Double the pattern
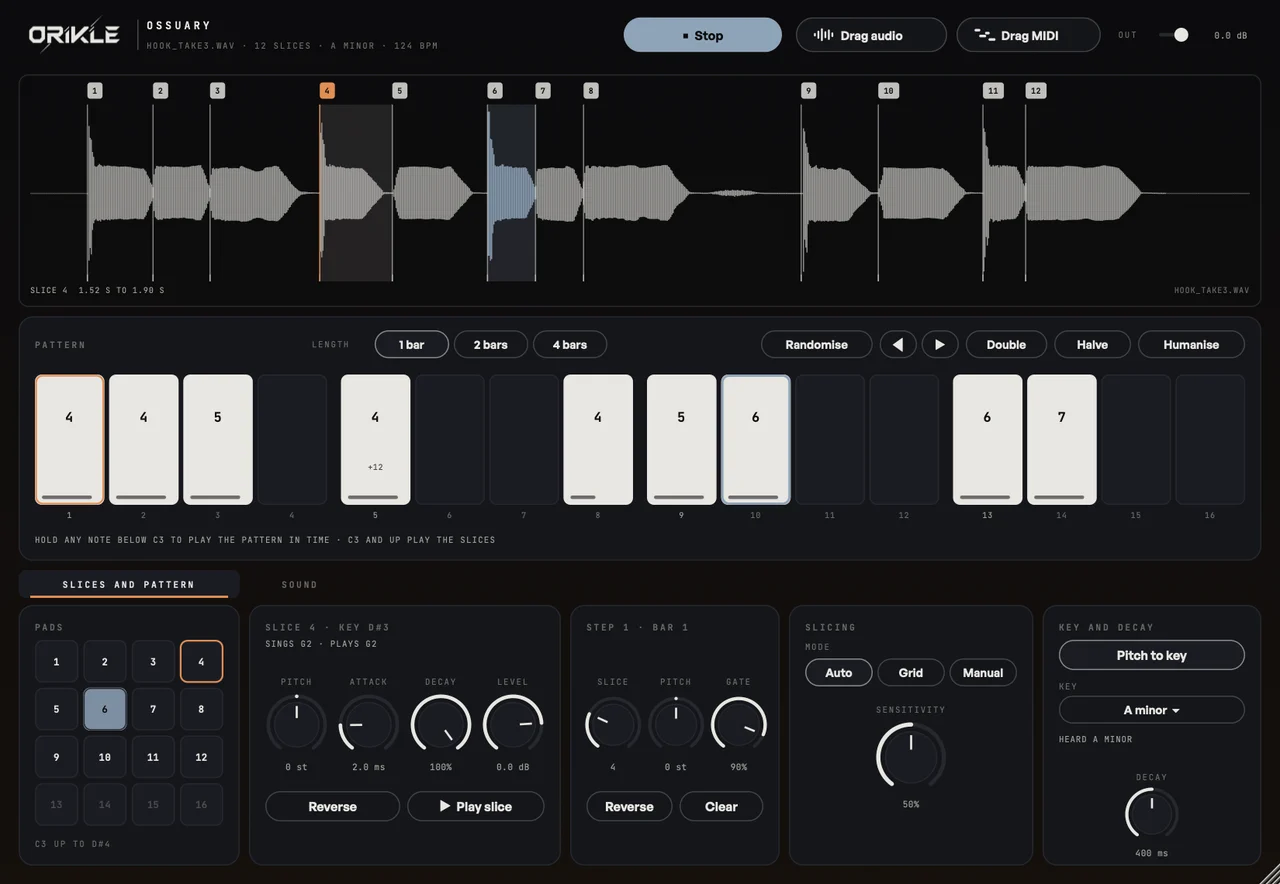Screen dimensions: 1280x884 tap(1006, 344)
